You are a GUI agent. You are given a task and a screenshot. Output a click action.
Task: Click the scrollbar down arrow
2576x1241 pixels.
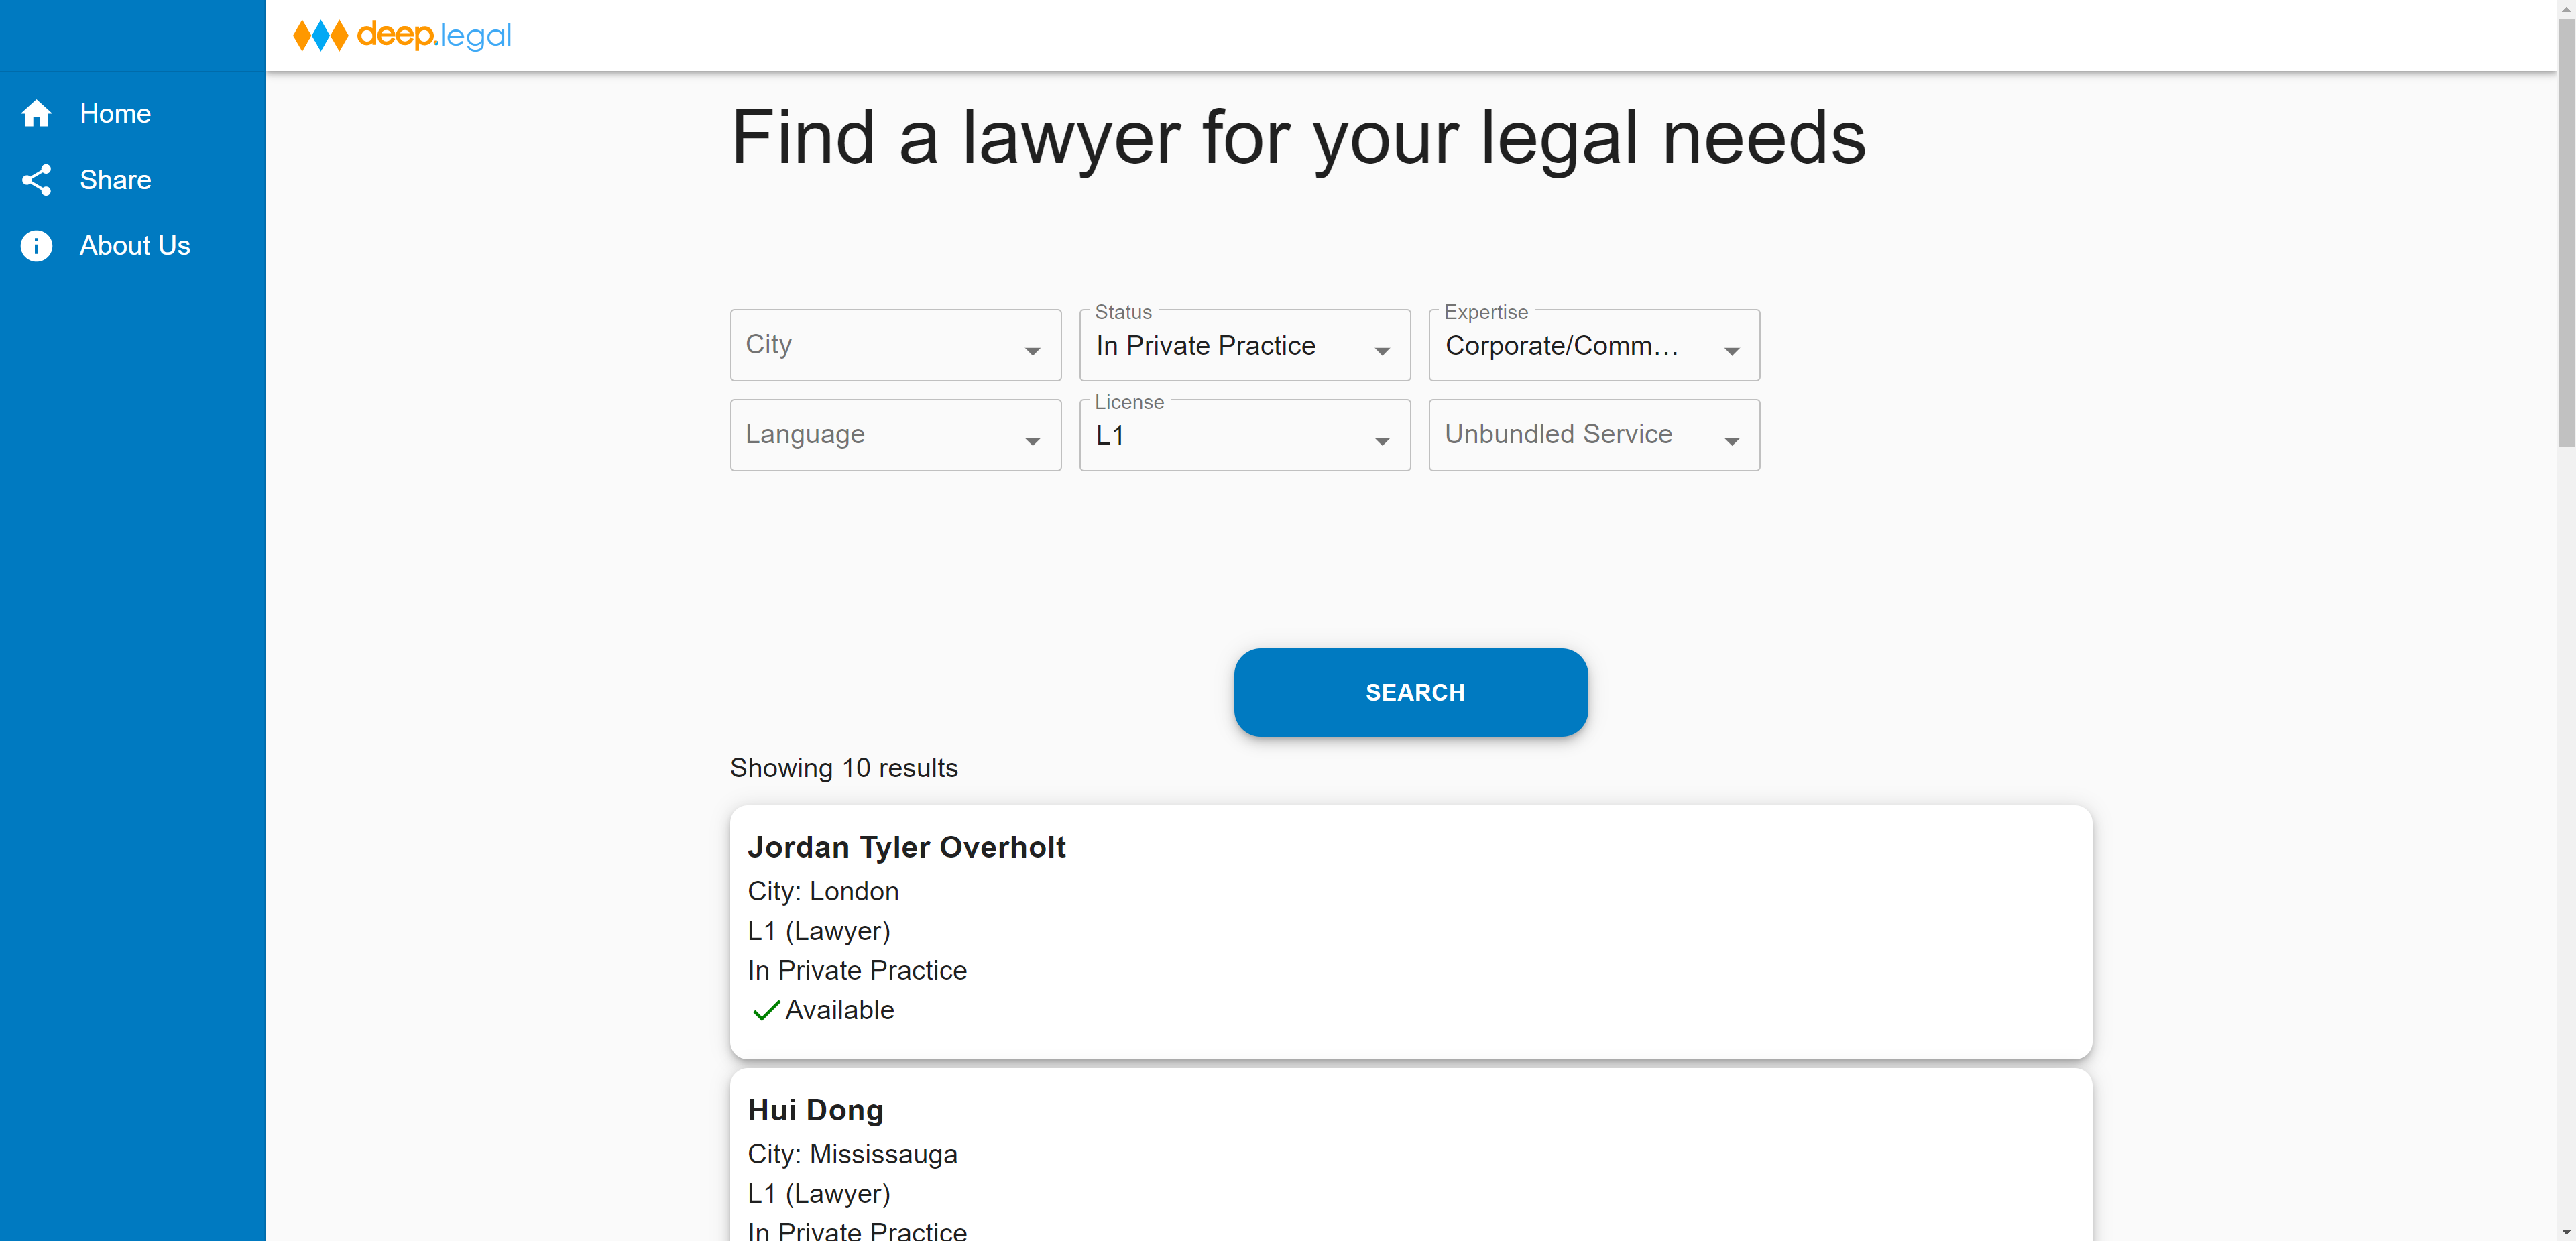point(2566,1232)
